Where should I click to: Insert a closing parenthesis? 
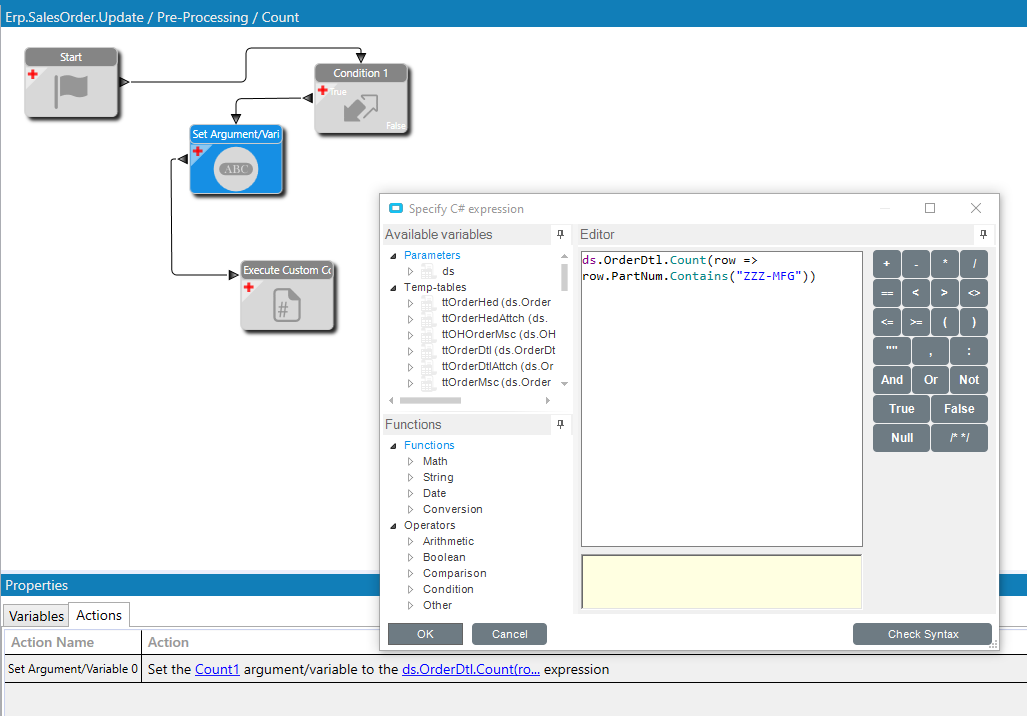[x=974, y=322]
